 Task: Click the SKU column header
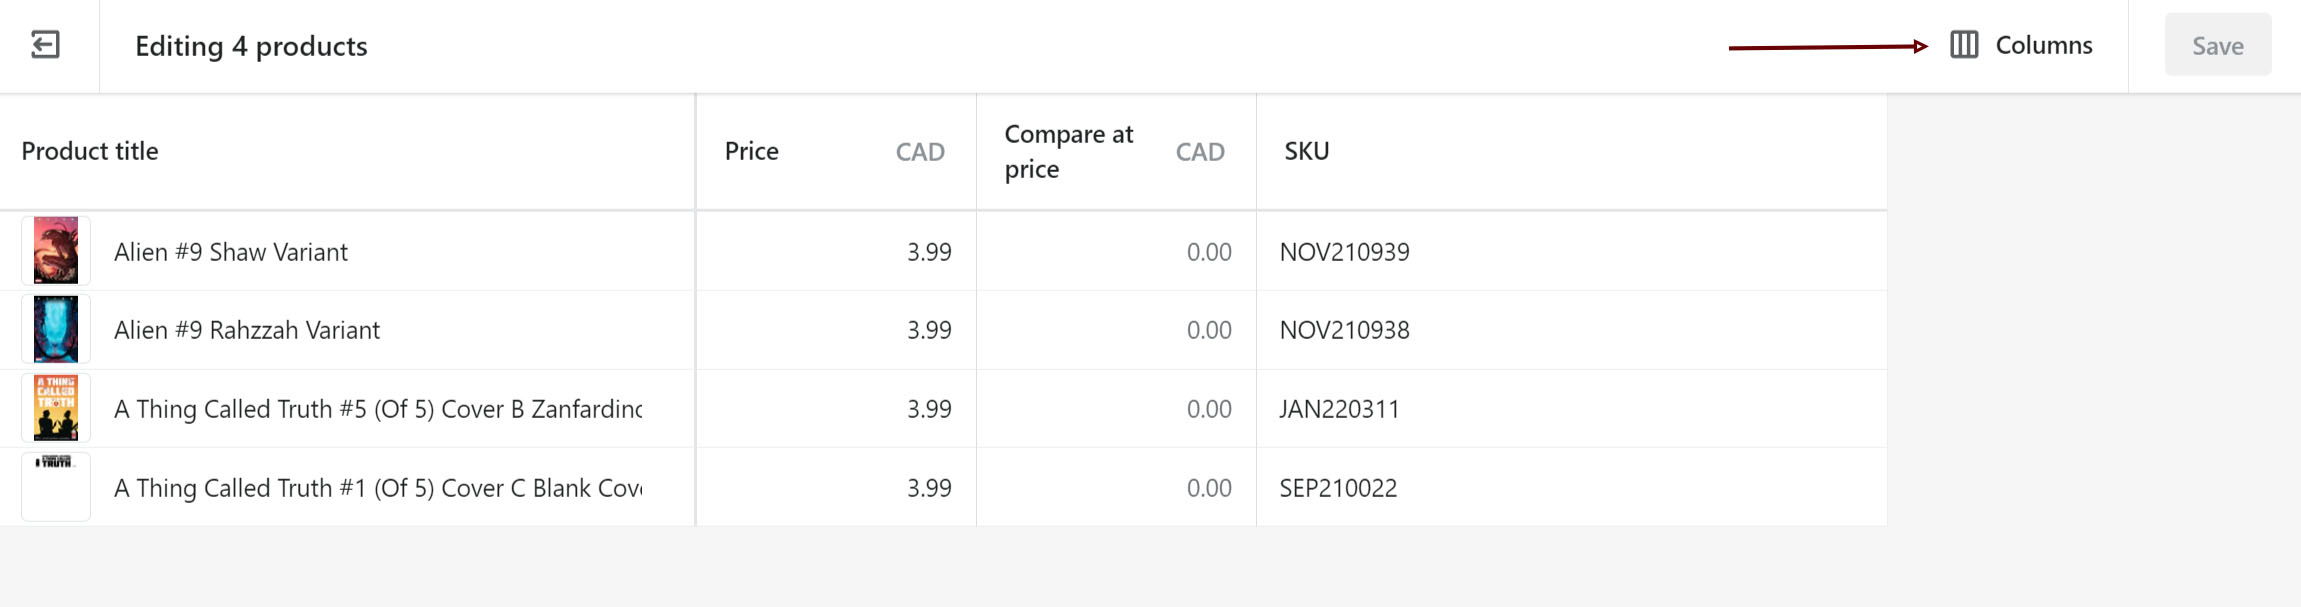[x=1307, y=151]
